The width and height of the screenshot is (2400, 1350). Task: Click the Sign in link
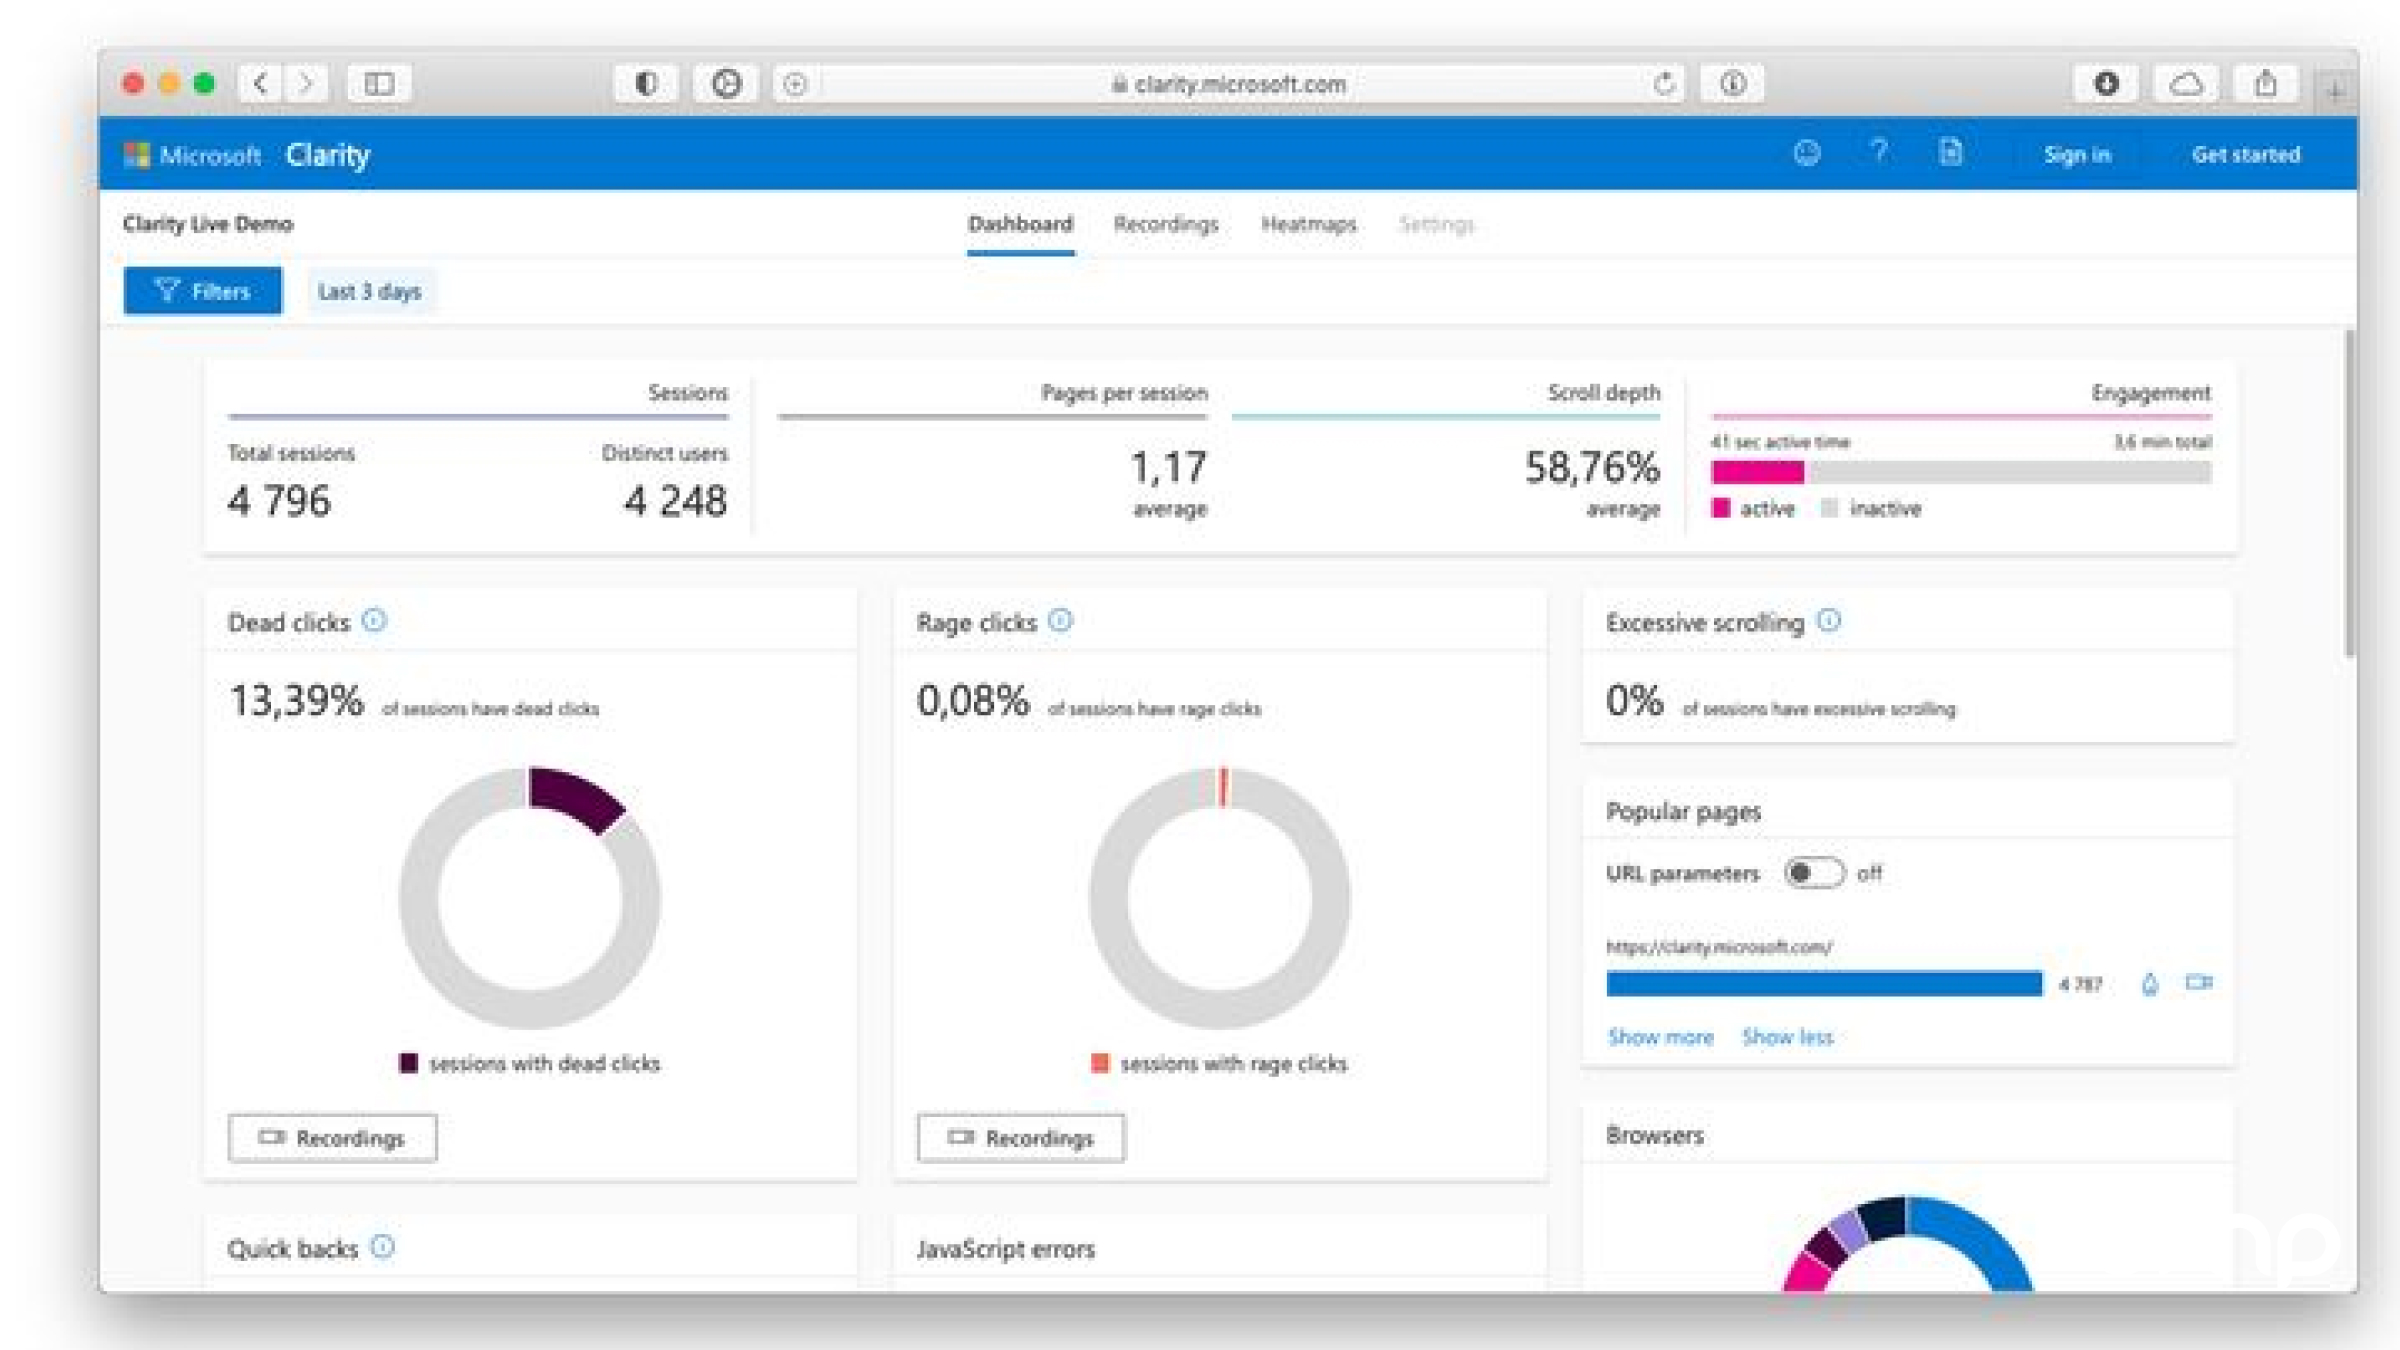click(2077, 155)
